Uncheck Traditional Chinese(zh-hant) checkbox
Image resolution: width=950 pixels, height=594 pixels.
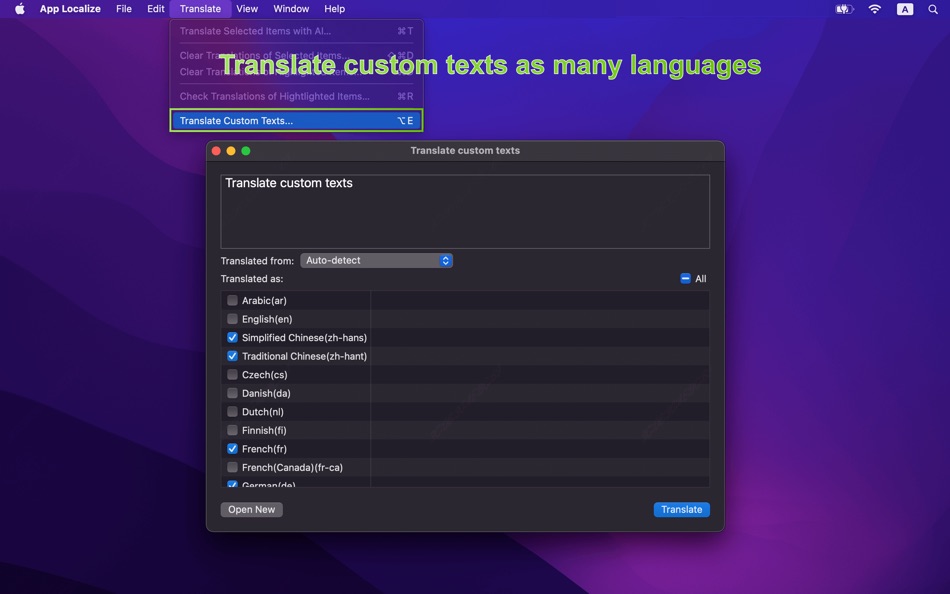232,356
